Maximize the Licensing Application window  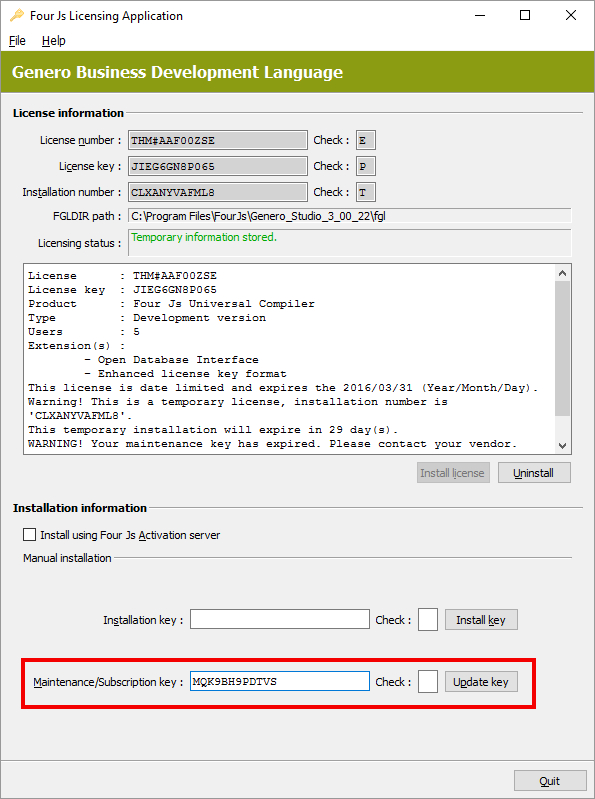click(525, 15)
